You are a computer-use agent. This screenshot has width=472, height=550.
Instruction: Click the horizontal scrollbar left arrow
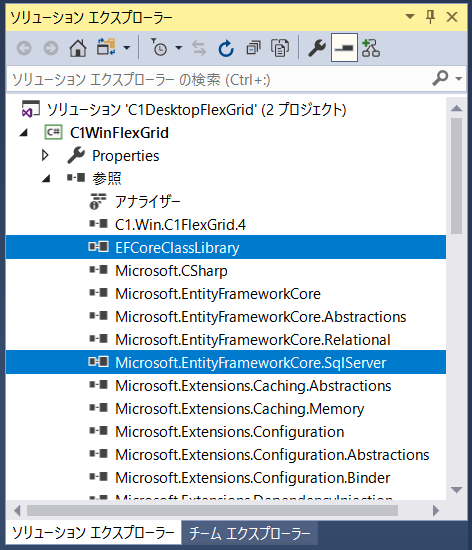(x=17, y=510)
